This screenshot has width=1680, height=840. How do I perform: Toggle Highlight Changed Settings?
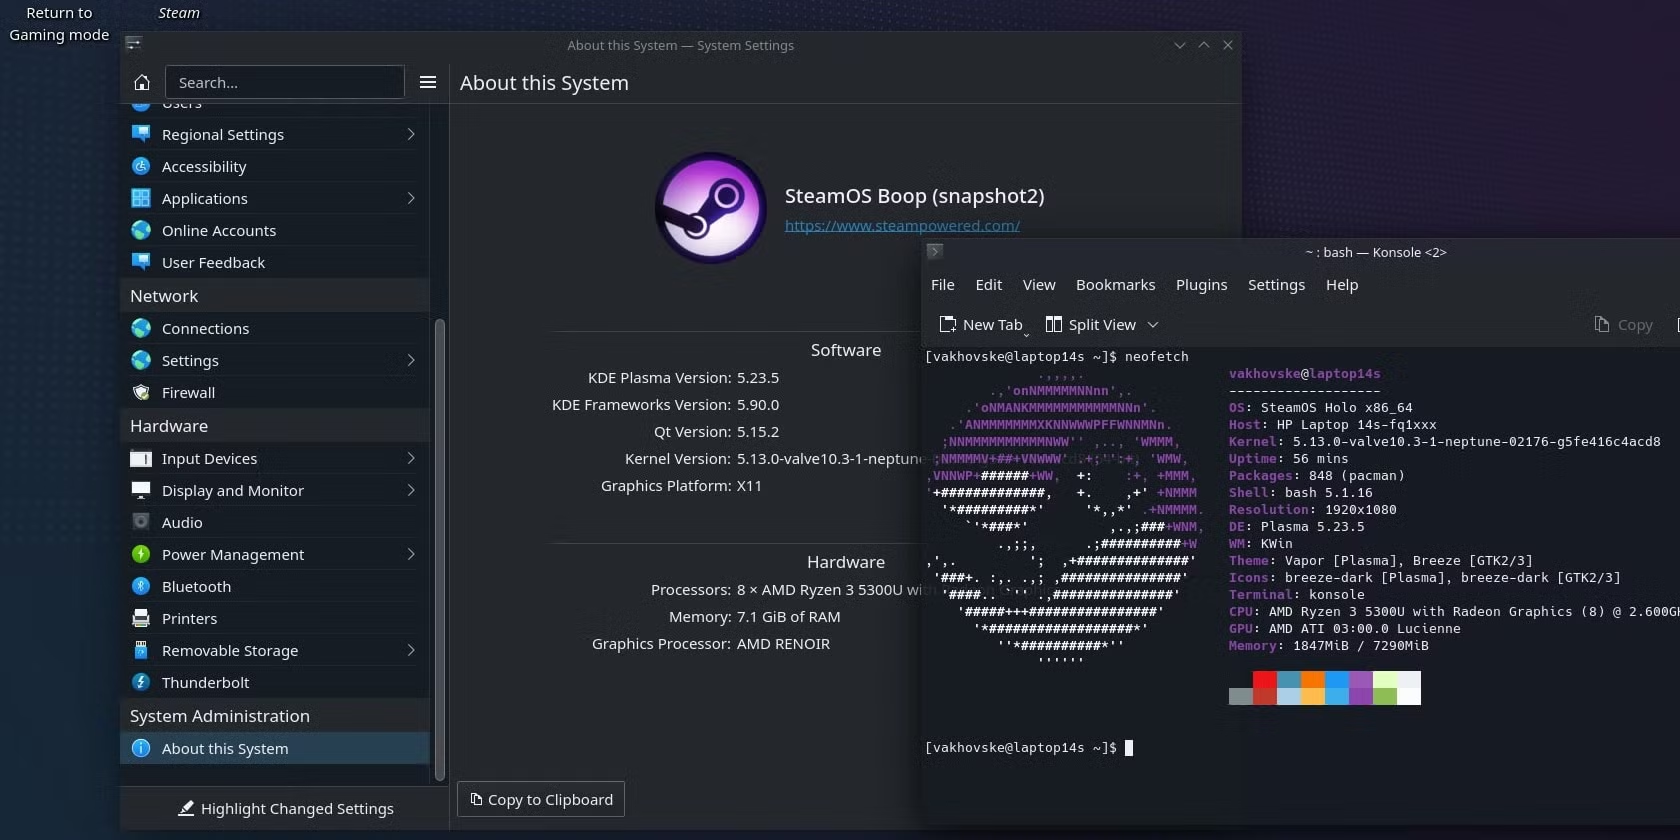(x=285, y=808)
